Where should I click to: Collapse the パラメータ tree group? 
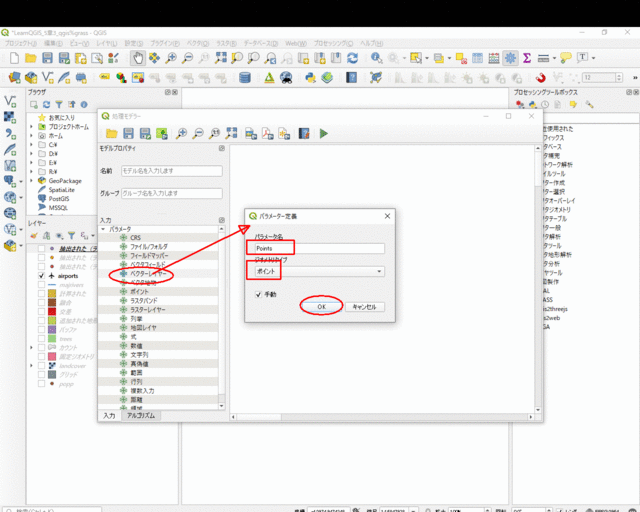pos(103,229)
